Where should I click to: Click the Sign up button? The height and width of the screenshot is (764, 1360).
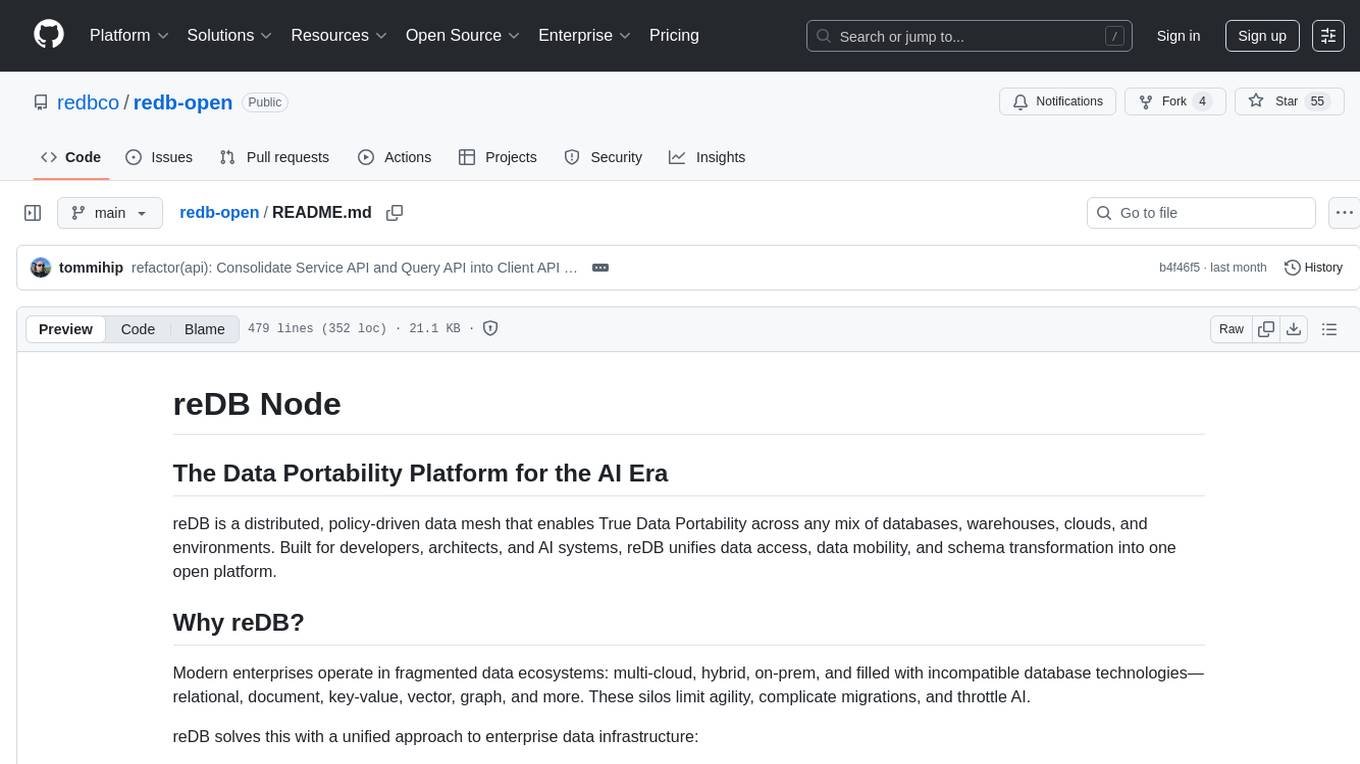(x=1262, y=36)
